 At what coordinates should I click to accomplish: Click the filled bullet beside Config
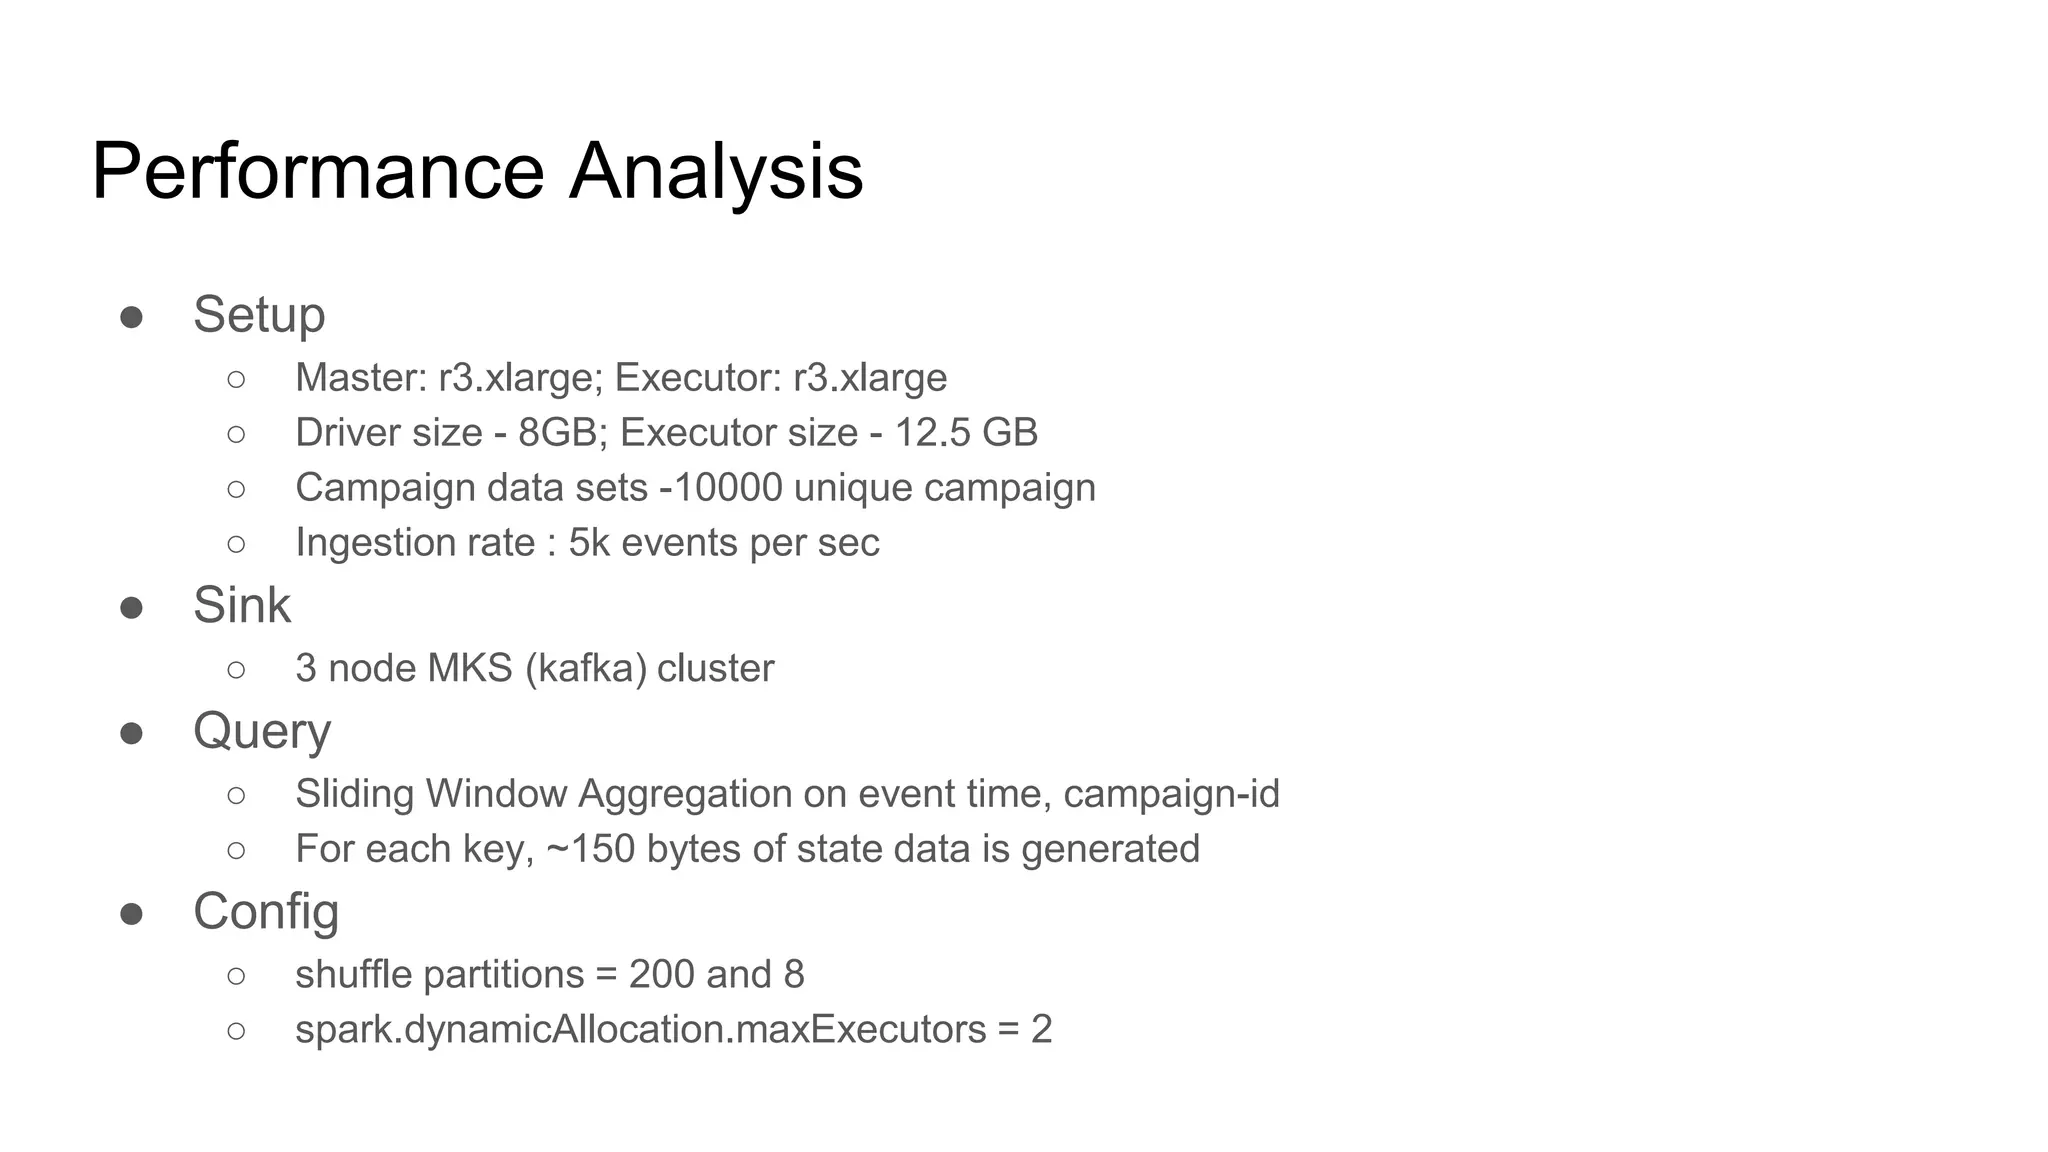(x=131, y=914)
